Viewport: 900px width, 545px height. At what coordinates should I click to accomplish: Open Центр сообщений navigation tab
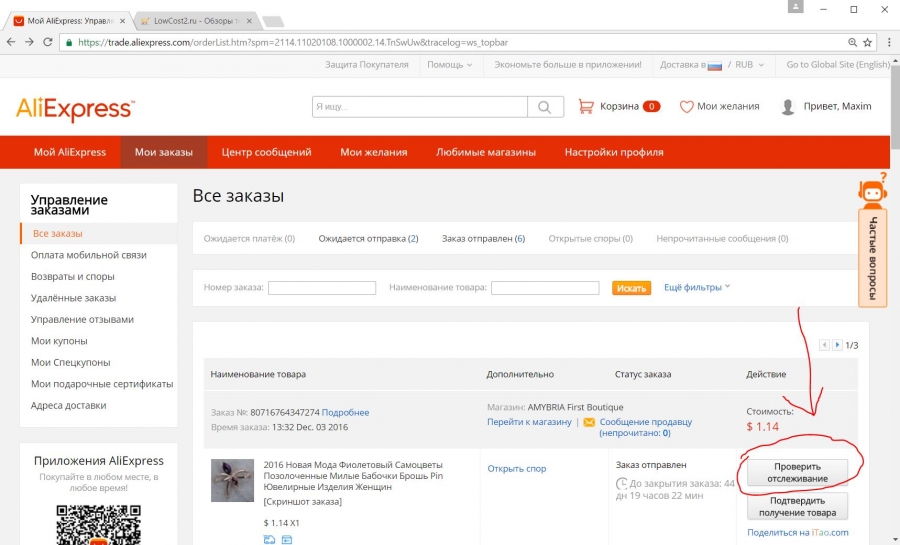(x=266, y=152)
